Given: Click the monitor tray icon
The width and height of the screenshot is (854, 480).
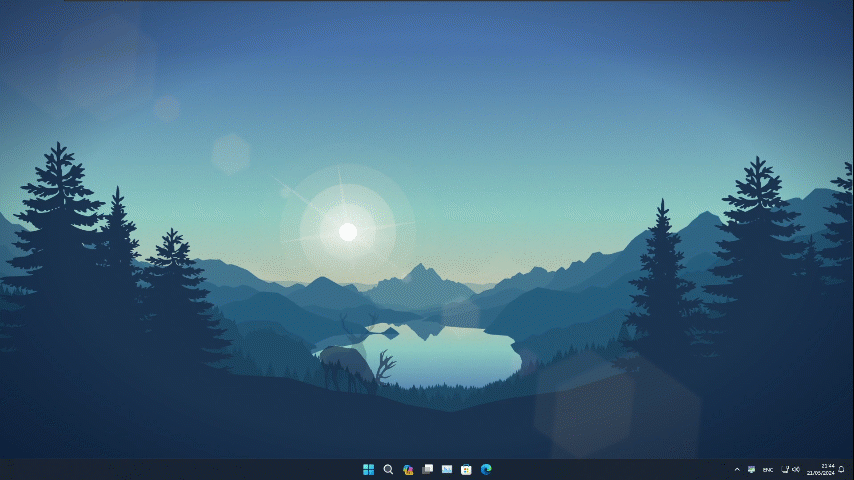Looking at the screenshot, I should [751, 469].
